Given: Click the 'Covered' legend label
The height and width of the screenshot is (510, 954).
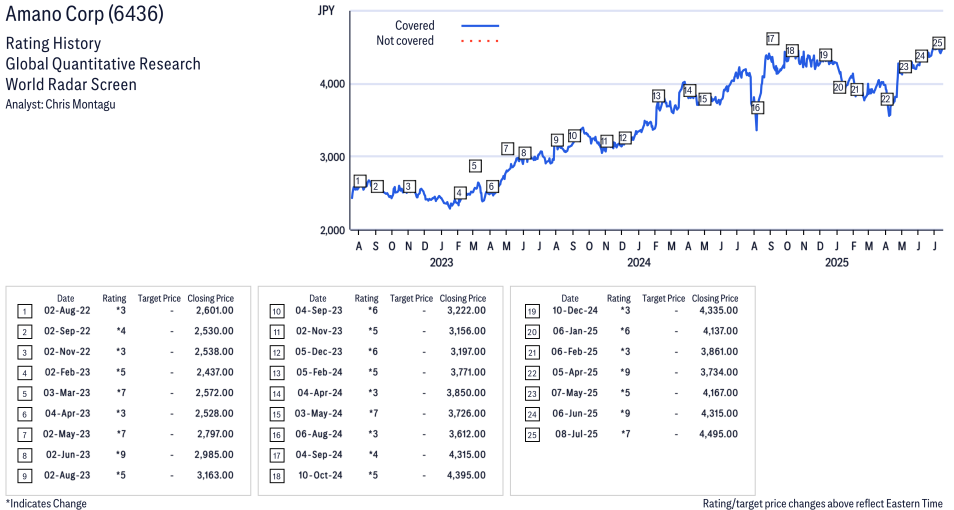Looking at the screenshot, I should tap(414, 26).
